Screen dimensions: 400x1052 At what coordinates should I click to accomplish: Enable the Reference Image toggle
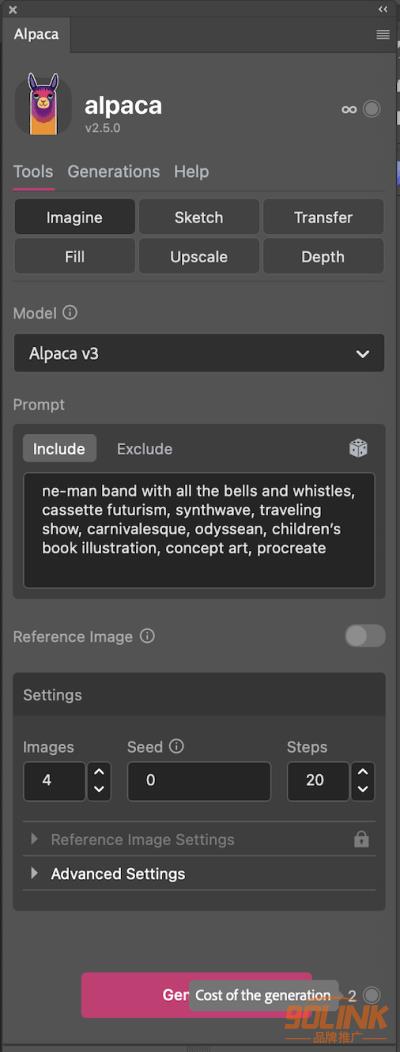point(366,636)
